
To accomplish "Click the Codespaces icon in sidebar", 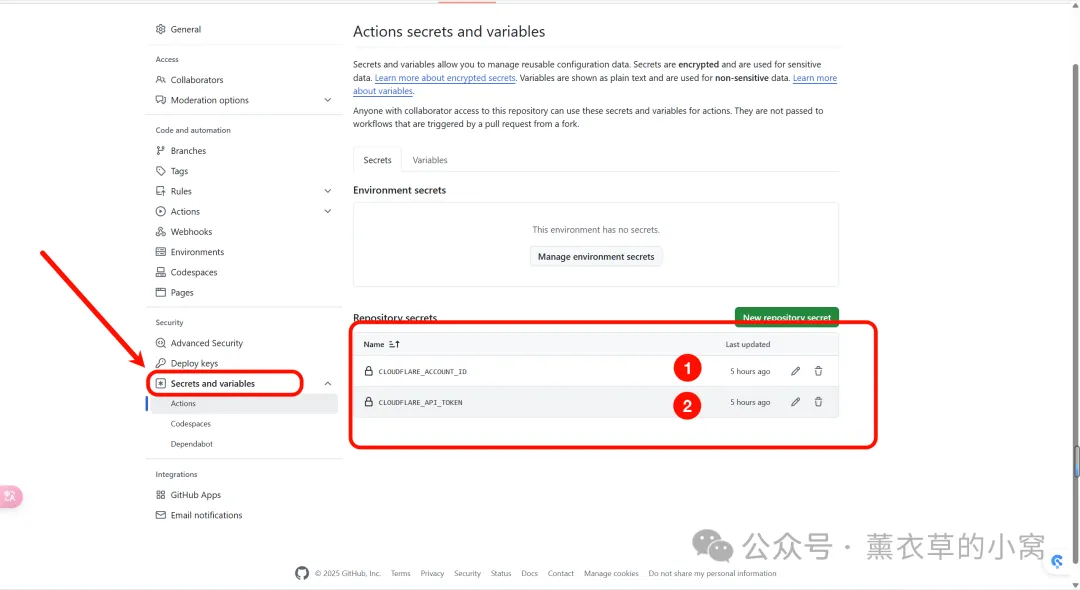I will click(160, 273).
